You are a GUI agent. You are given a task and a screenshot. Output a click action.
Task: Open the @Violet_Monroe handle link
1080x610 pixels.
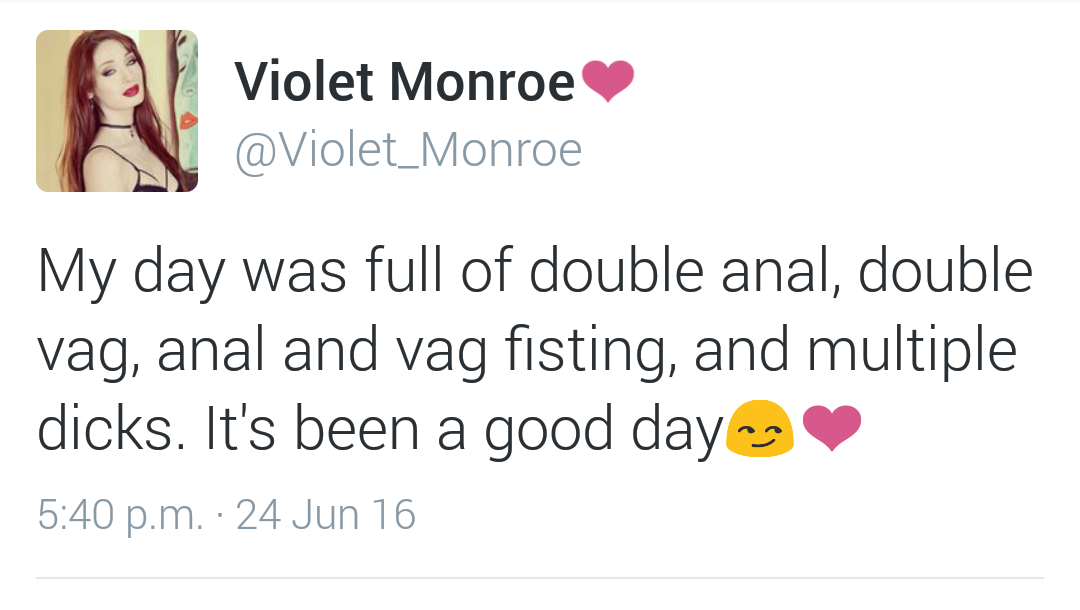(x=408, y=150)
